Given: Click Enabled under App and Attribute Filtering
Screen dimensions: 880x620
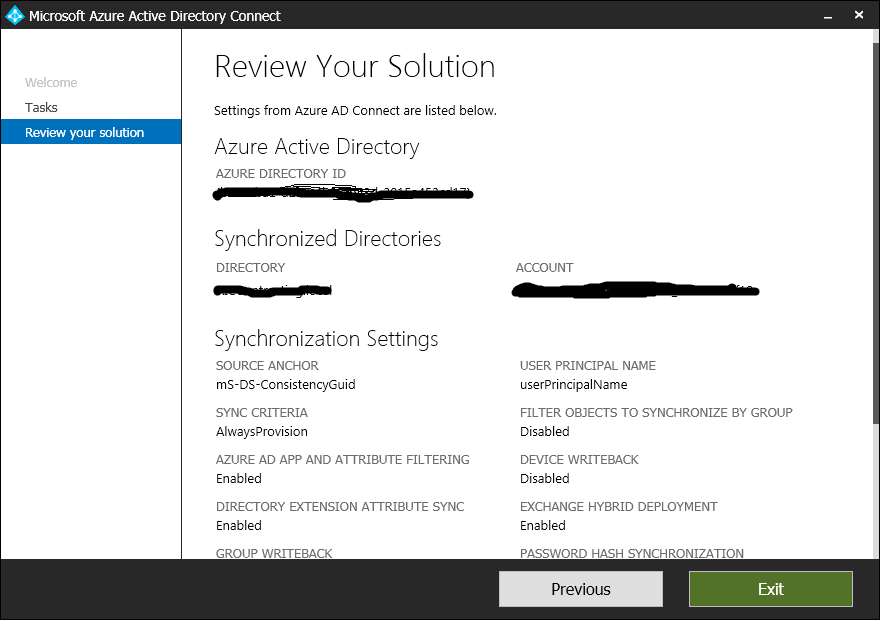Looking at the screenshot, I should pos(239,479).
